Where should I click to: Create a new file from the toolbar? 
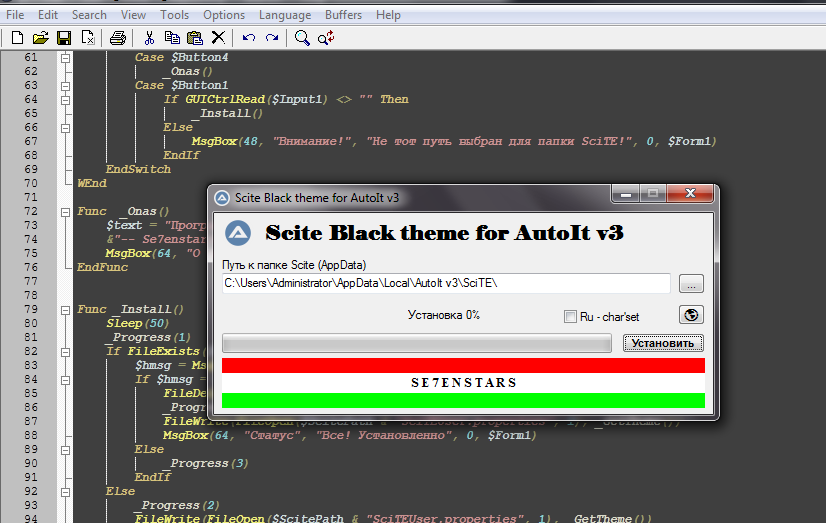pos(17,38)
